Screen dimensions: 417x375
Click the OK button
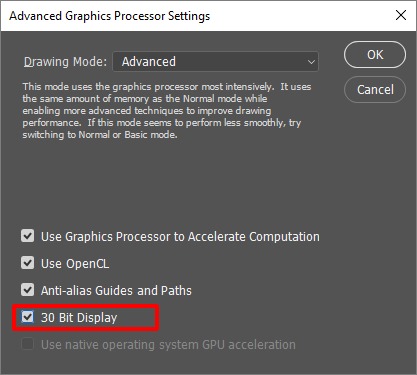pyautogui.click(x=375, y=55)
